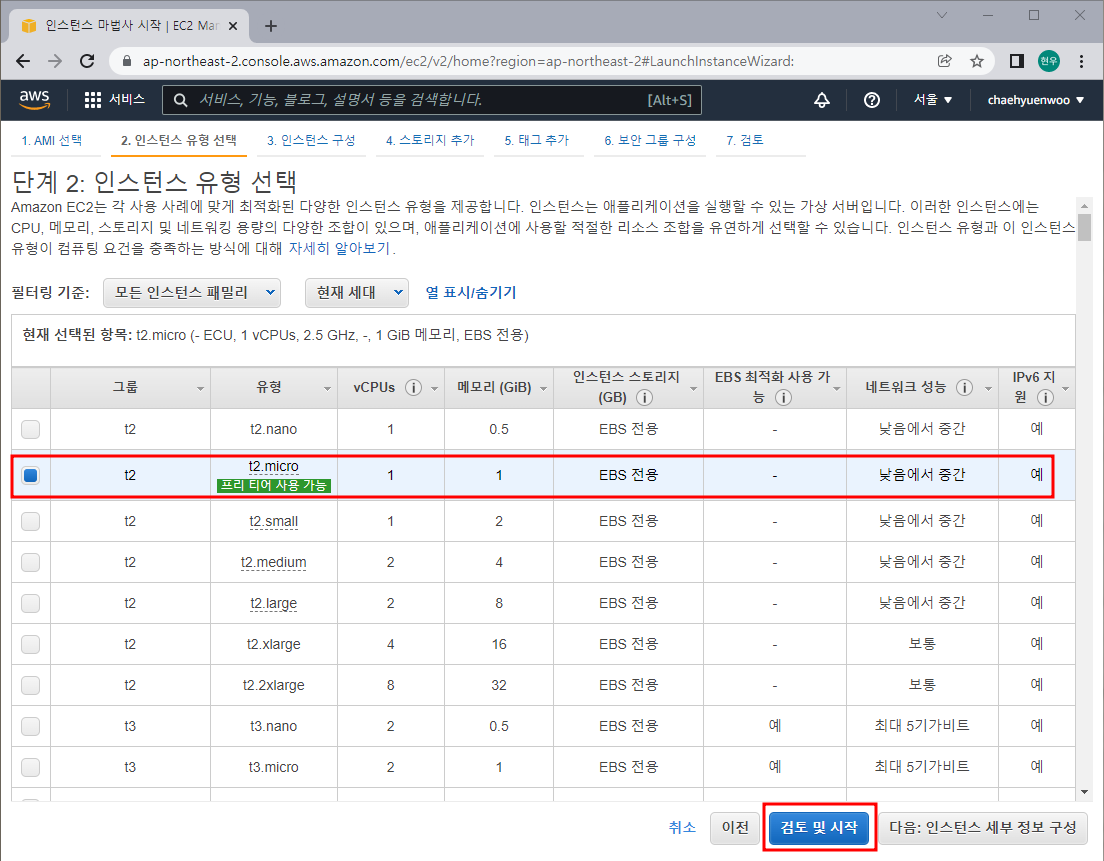The height and width of the screenshot is (861, 1104).
Task: Bookmark this page with star icon
Action: [x=977, y=61]
